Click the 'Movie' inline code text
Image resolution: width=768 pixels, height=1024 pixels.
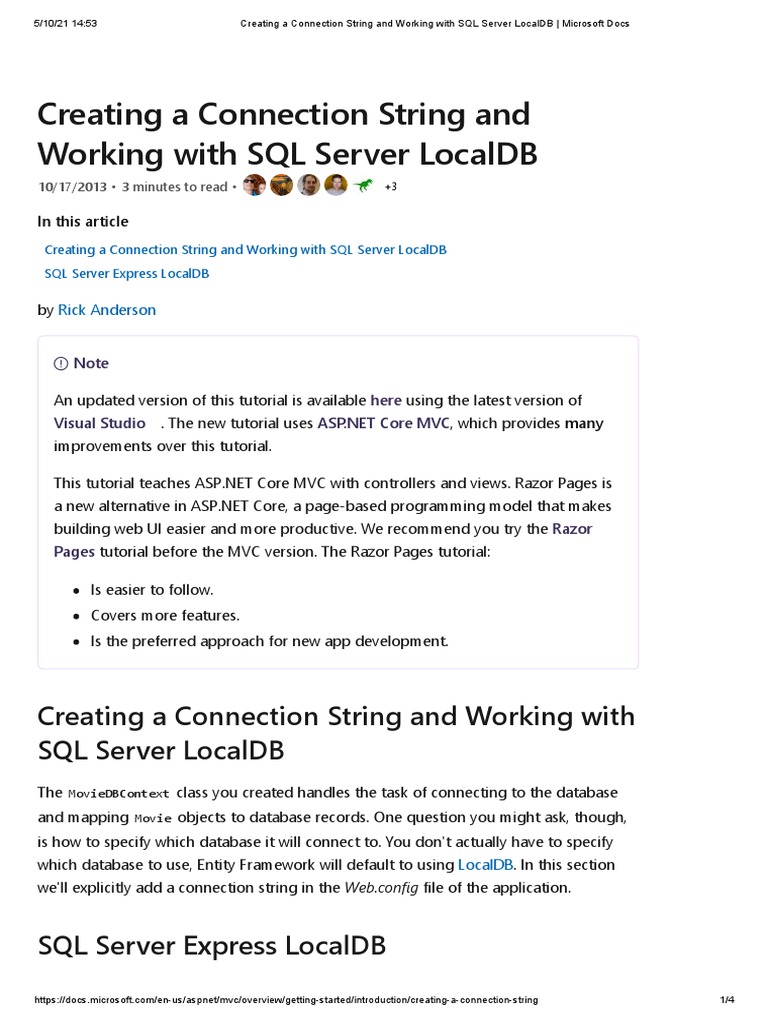(x=153, y=818)
